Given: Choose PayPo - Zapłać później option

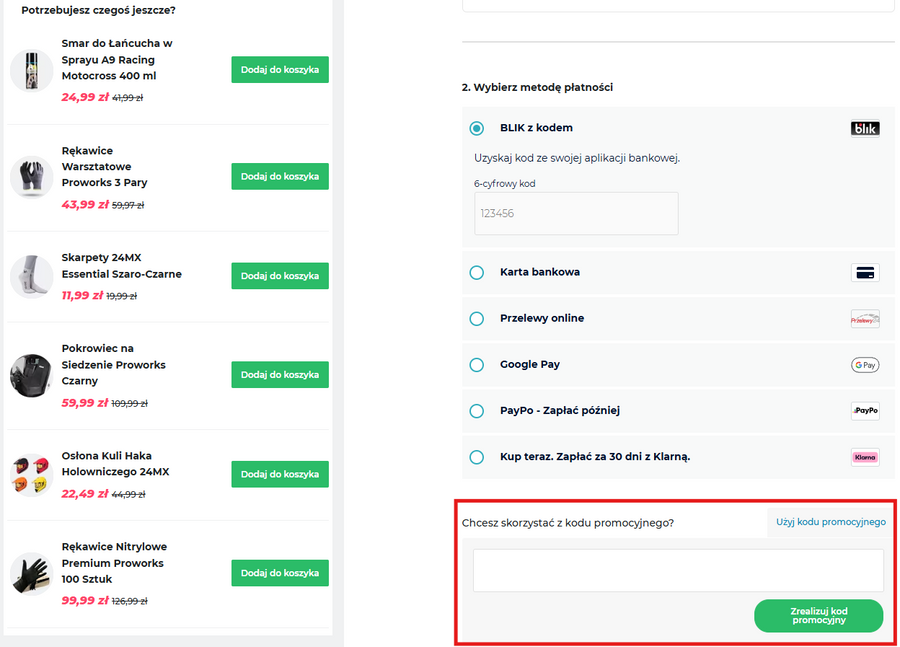Looking at the screenshot, I should tap(477, 411).
